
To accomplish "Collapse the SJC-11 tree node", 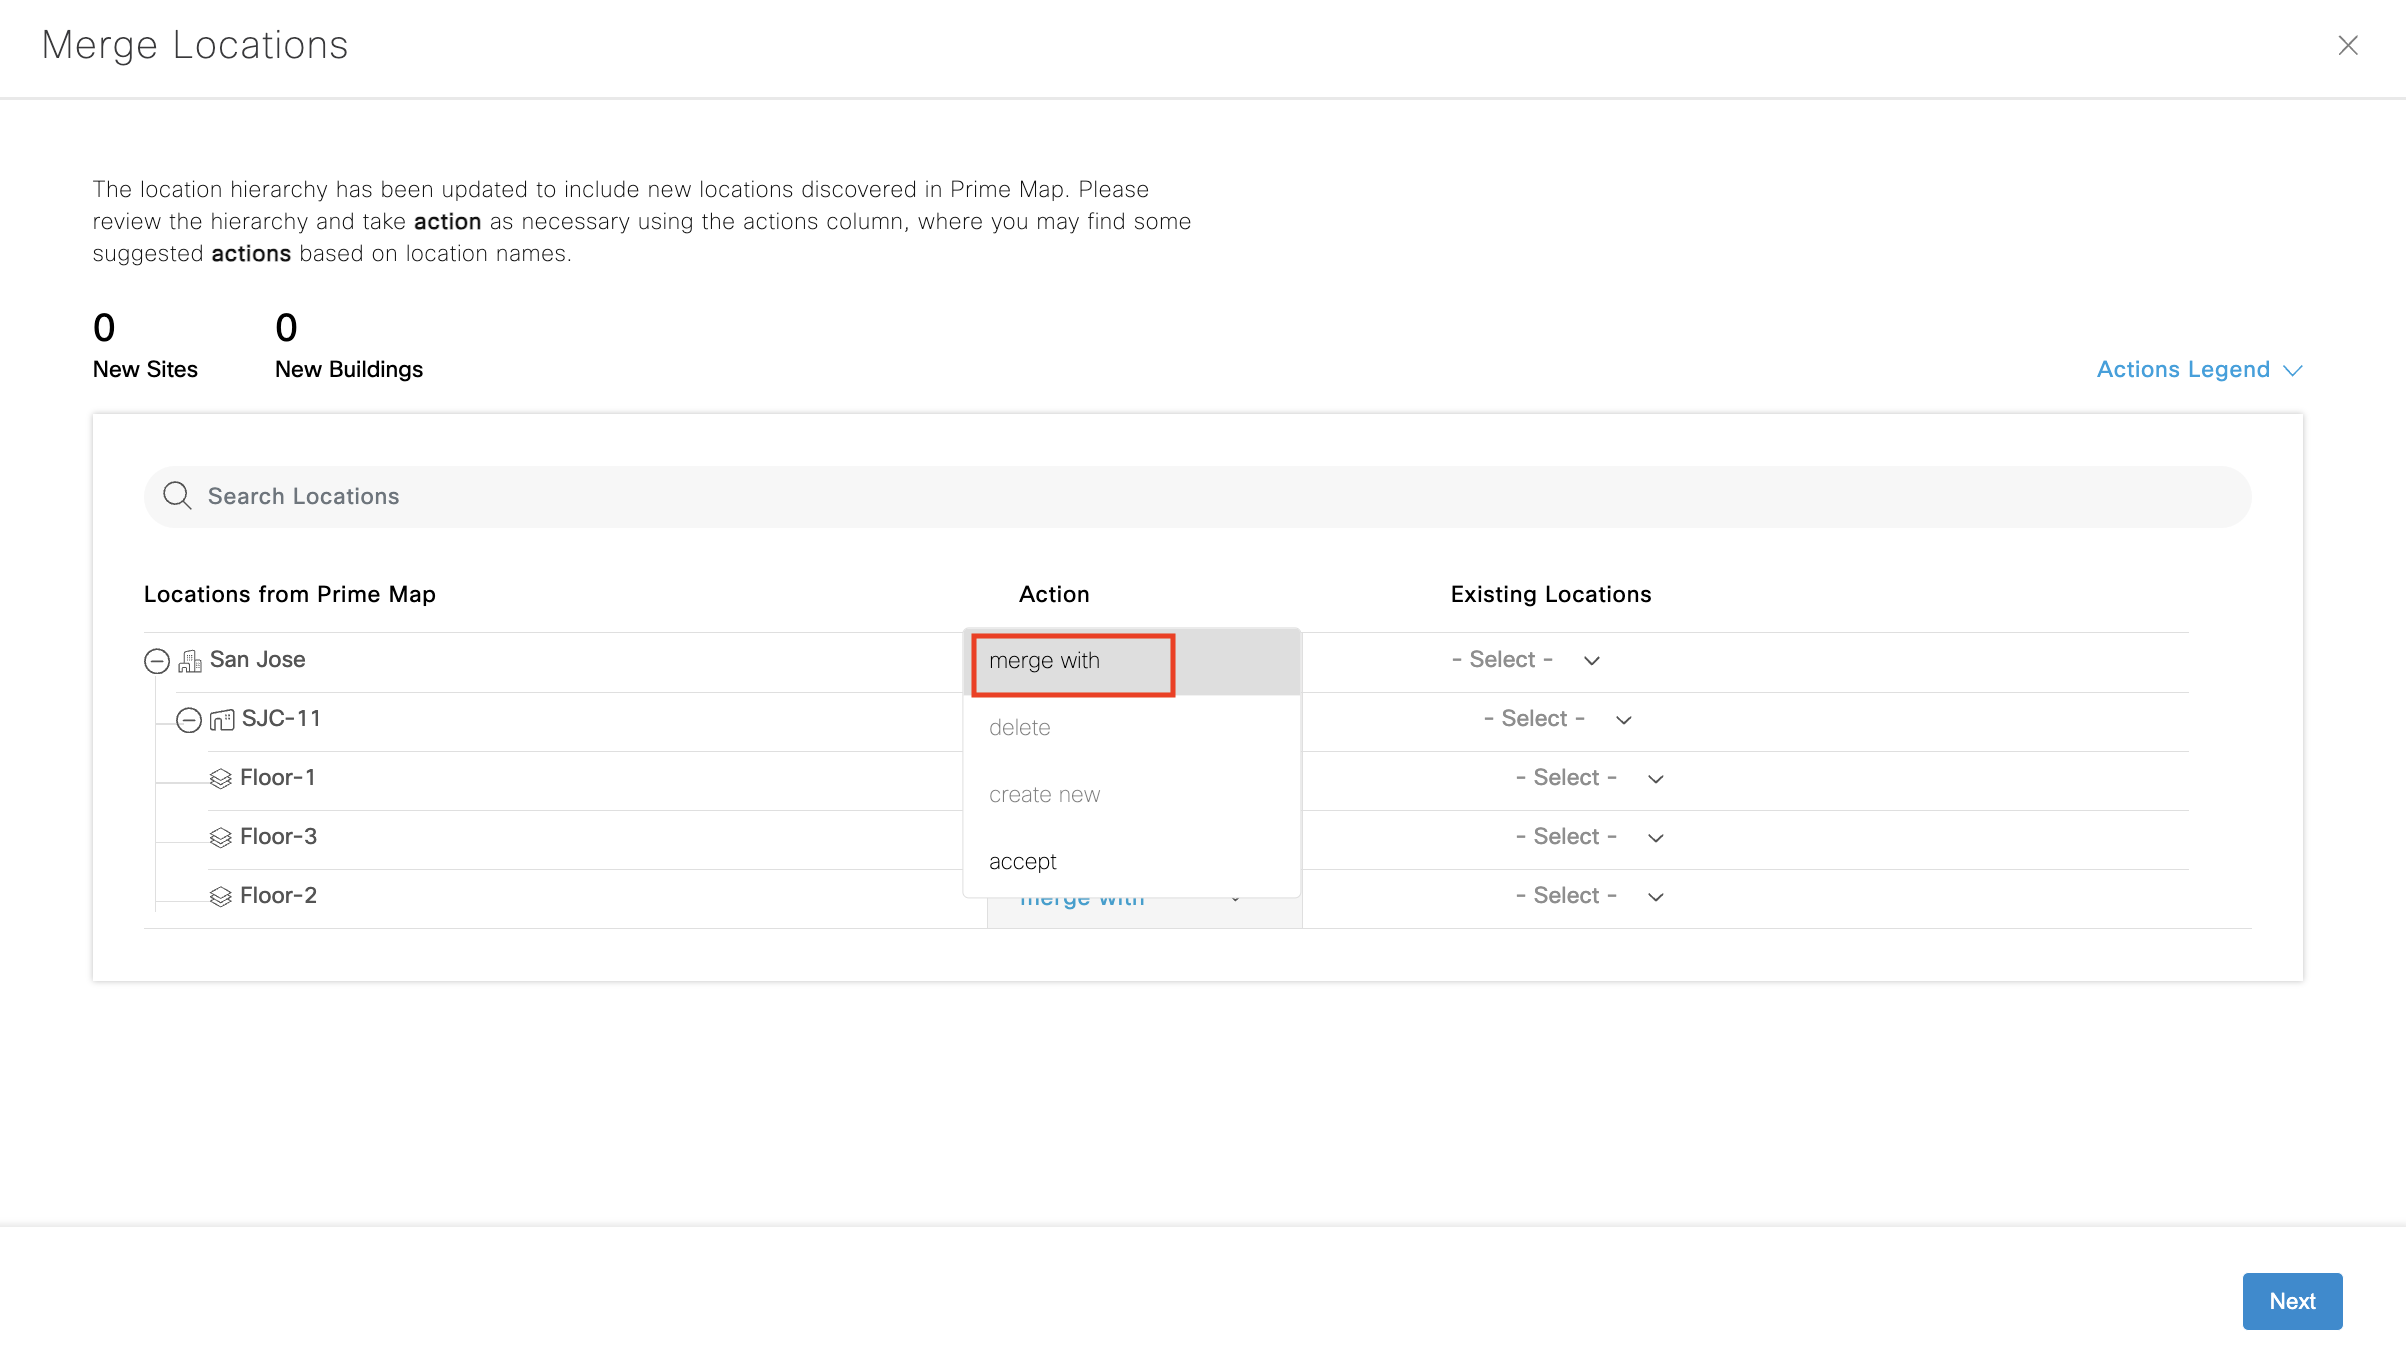I will [x=189, y=720].
